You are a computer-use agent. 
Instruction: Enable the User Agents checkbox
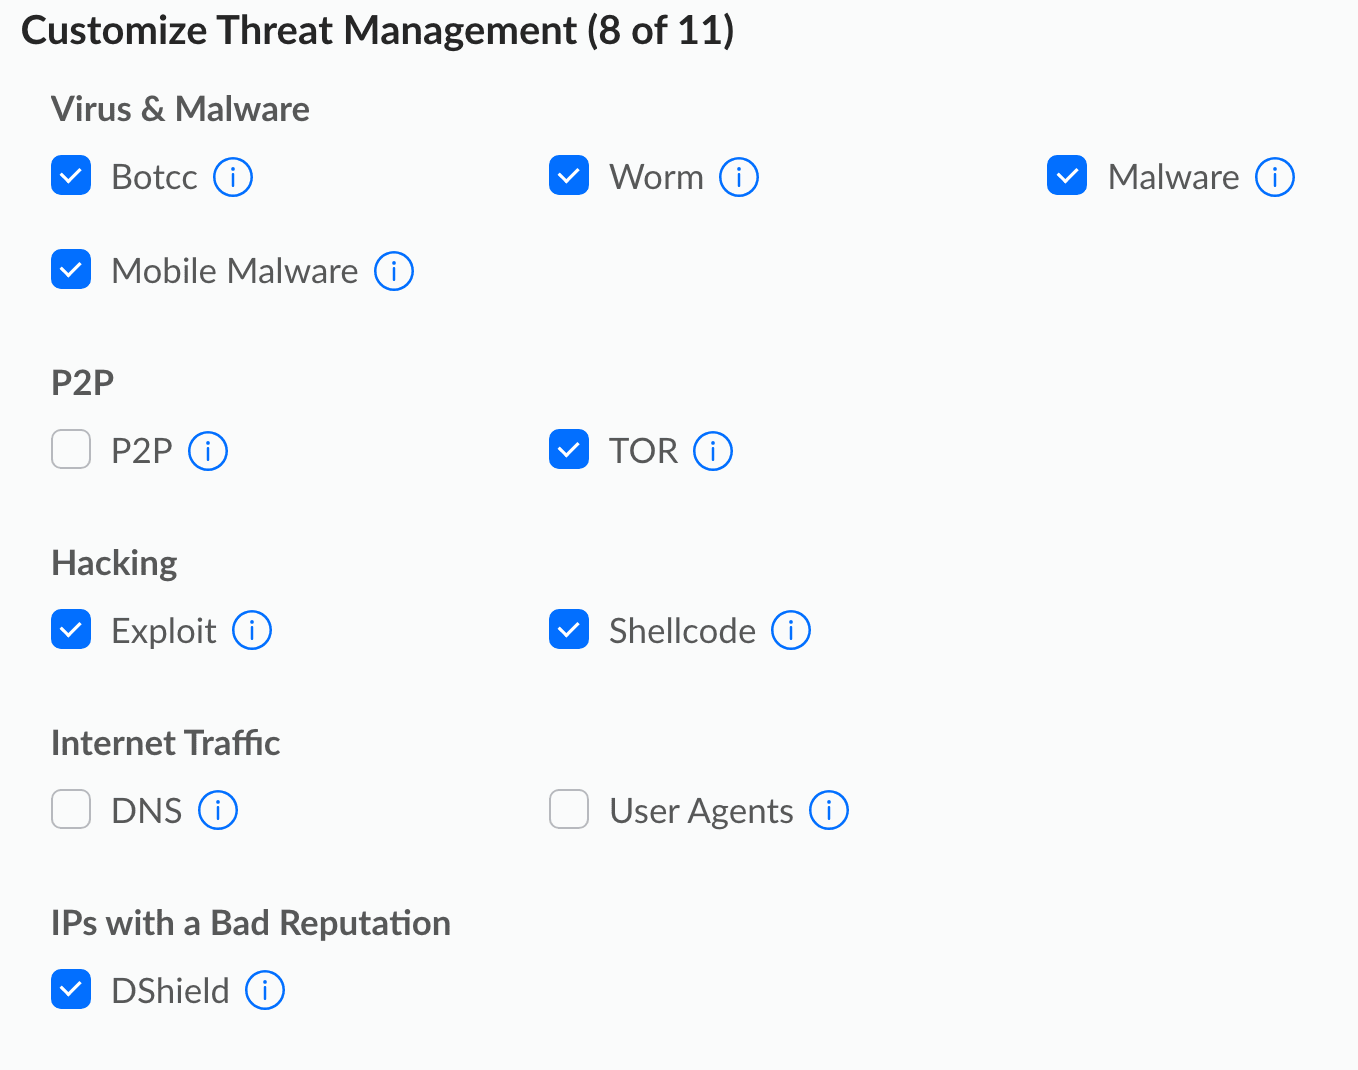(x=569, y=810)
